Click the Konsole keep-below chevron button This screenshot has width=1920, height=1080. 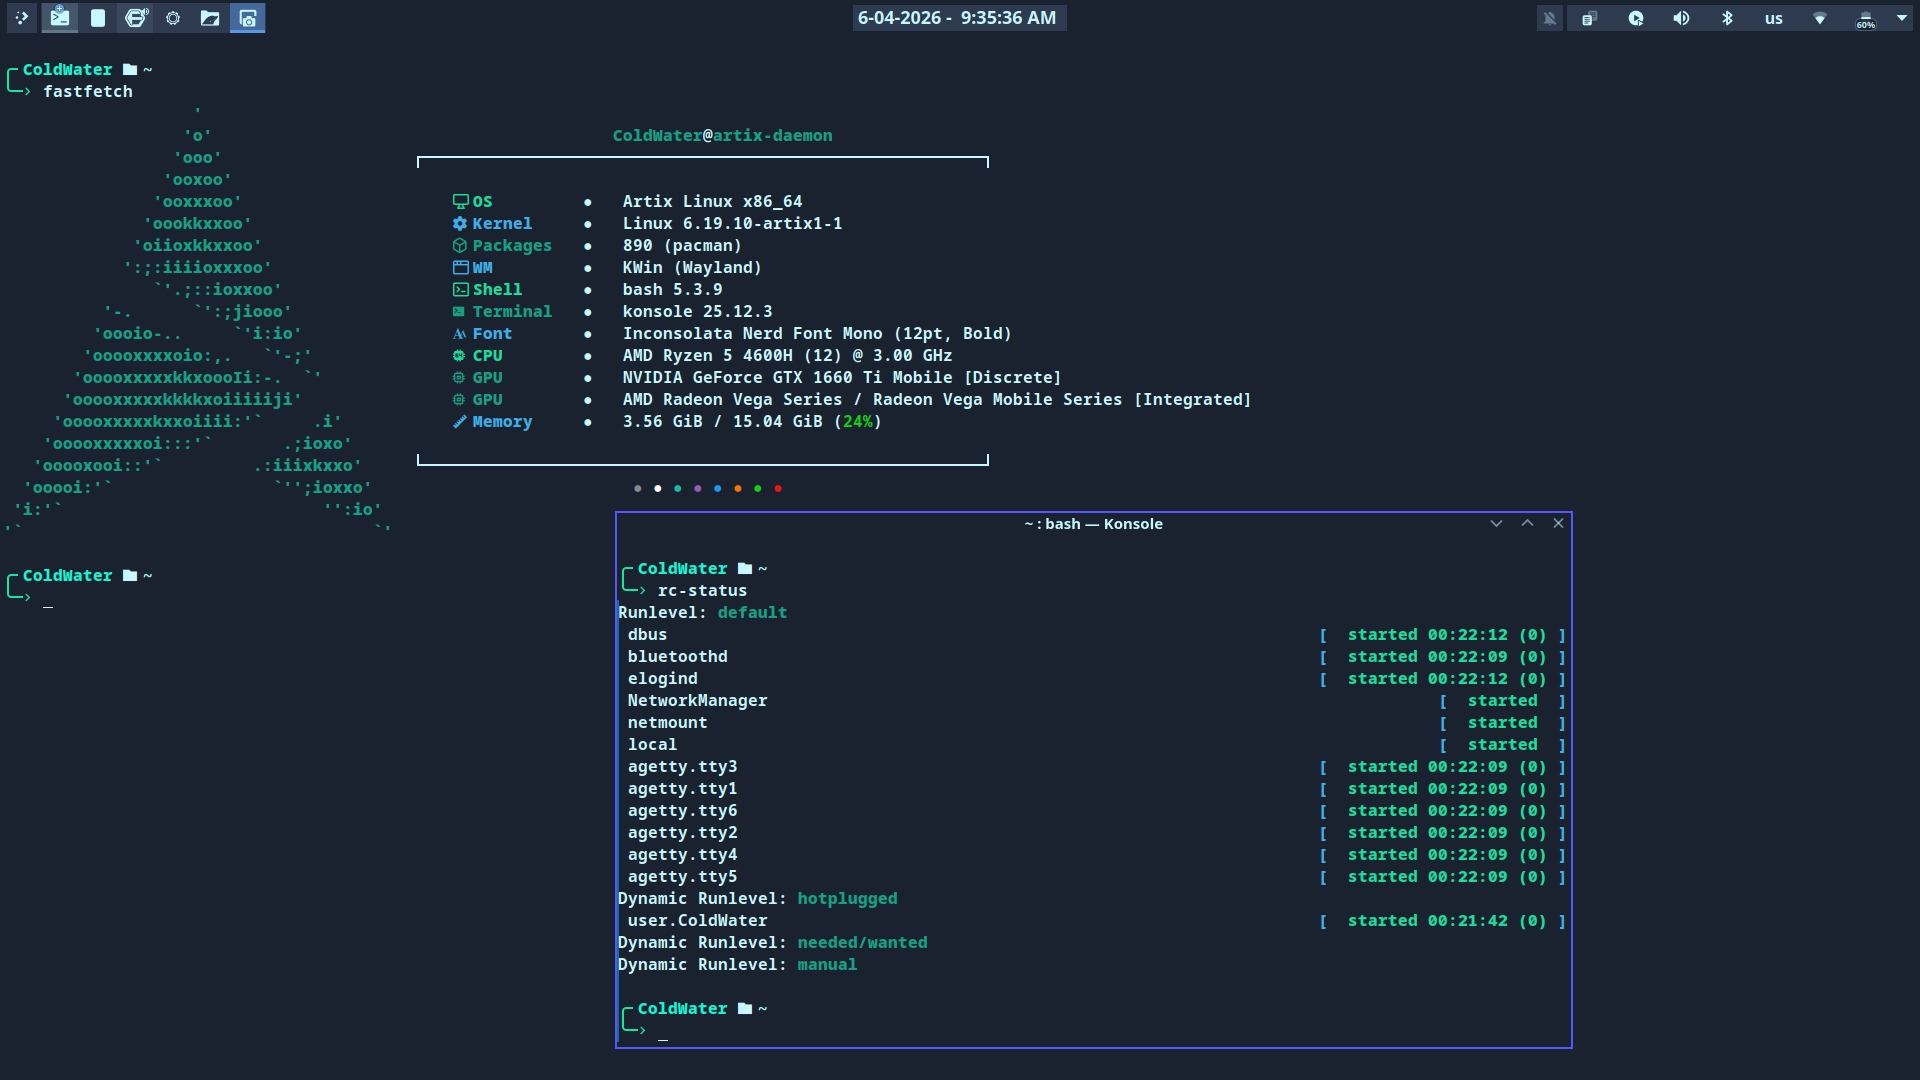coord(1496,523)
